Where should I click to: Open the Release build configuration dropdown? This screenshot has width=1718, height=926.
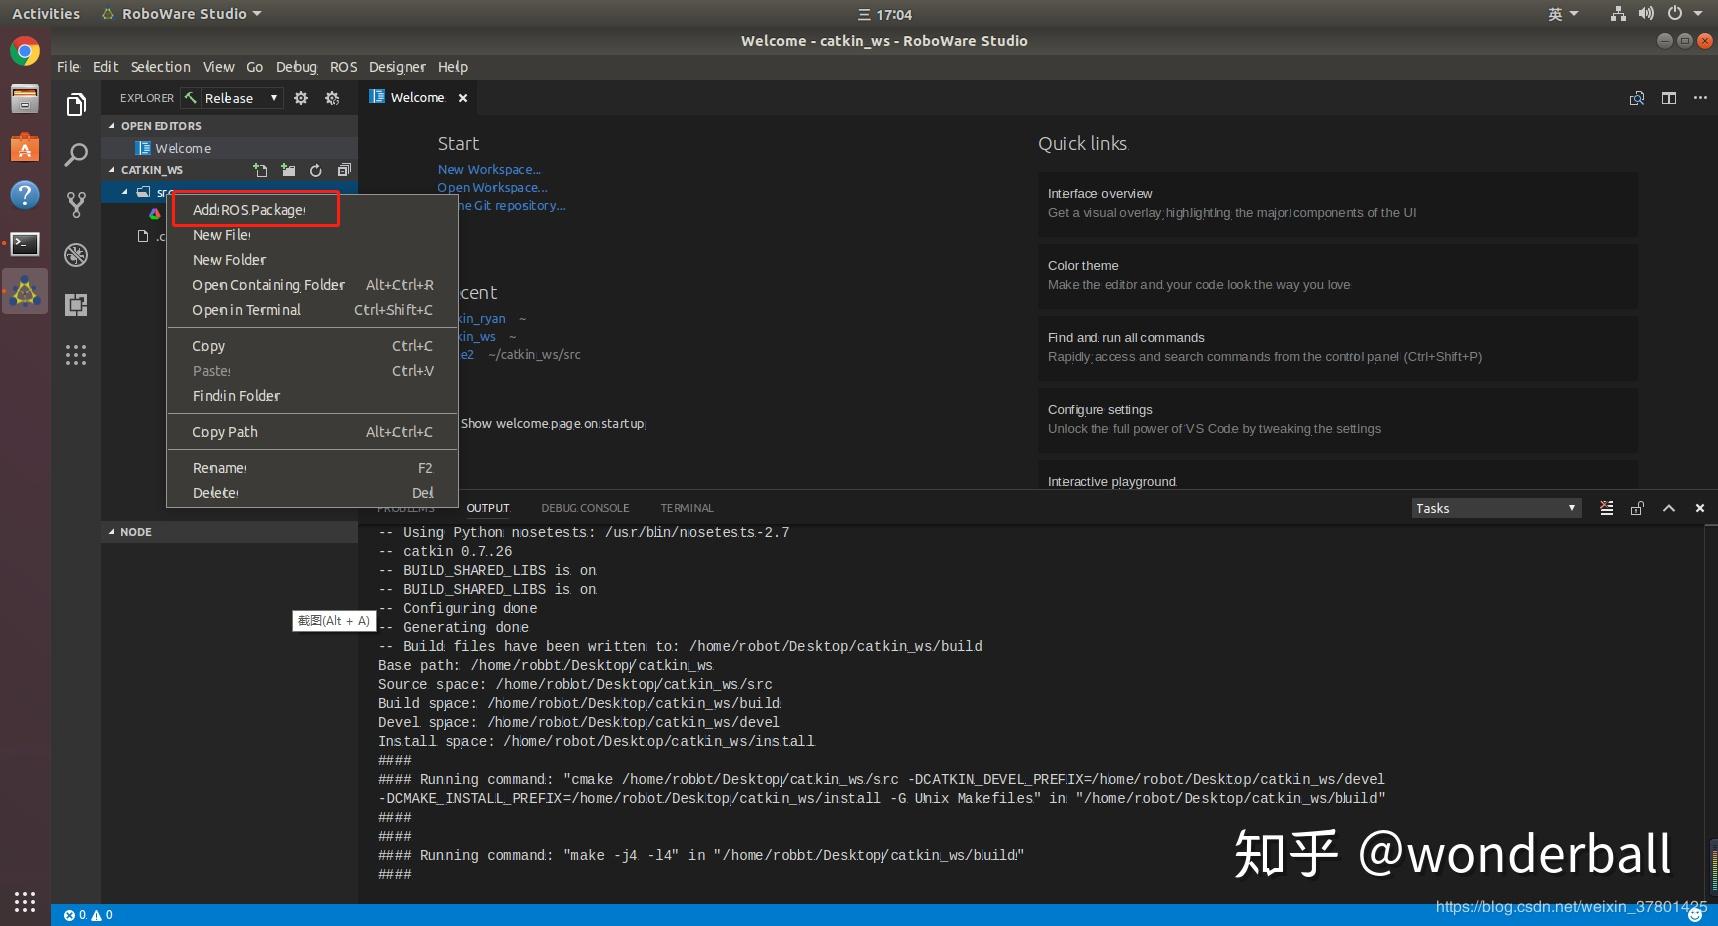tap(240, 98)
